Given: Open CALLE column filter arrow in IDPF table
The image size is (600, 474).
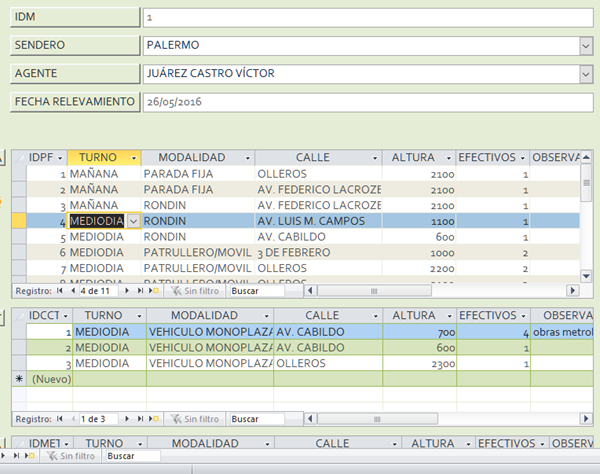Looking at the screenshot, I should click(x=376, y=158).
